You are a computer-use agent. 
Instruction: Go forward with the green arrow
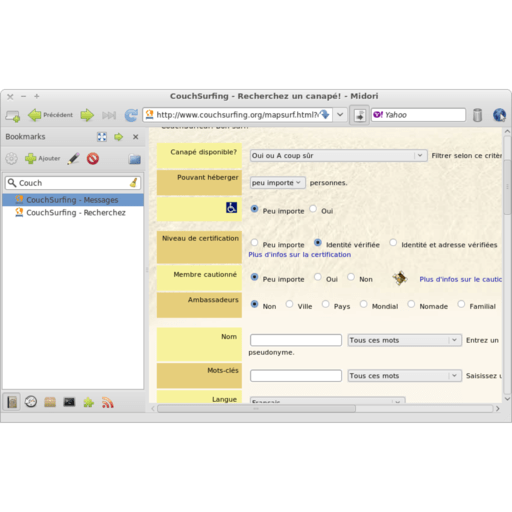pos(87,115)
